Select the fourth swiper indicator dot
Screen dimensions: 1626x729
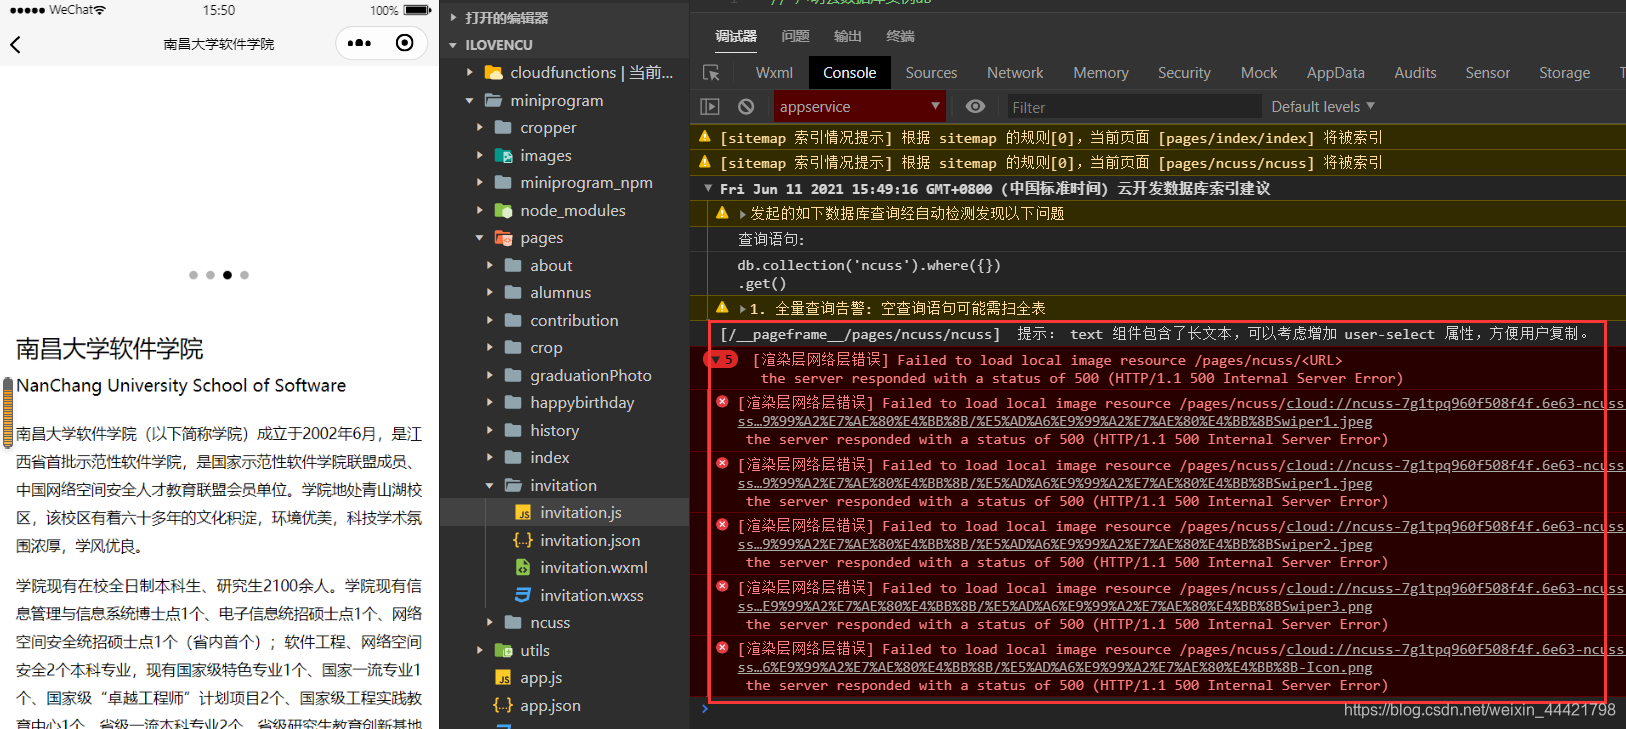point(244,275)
